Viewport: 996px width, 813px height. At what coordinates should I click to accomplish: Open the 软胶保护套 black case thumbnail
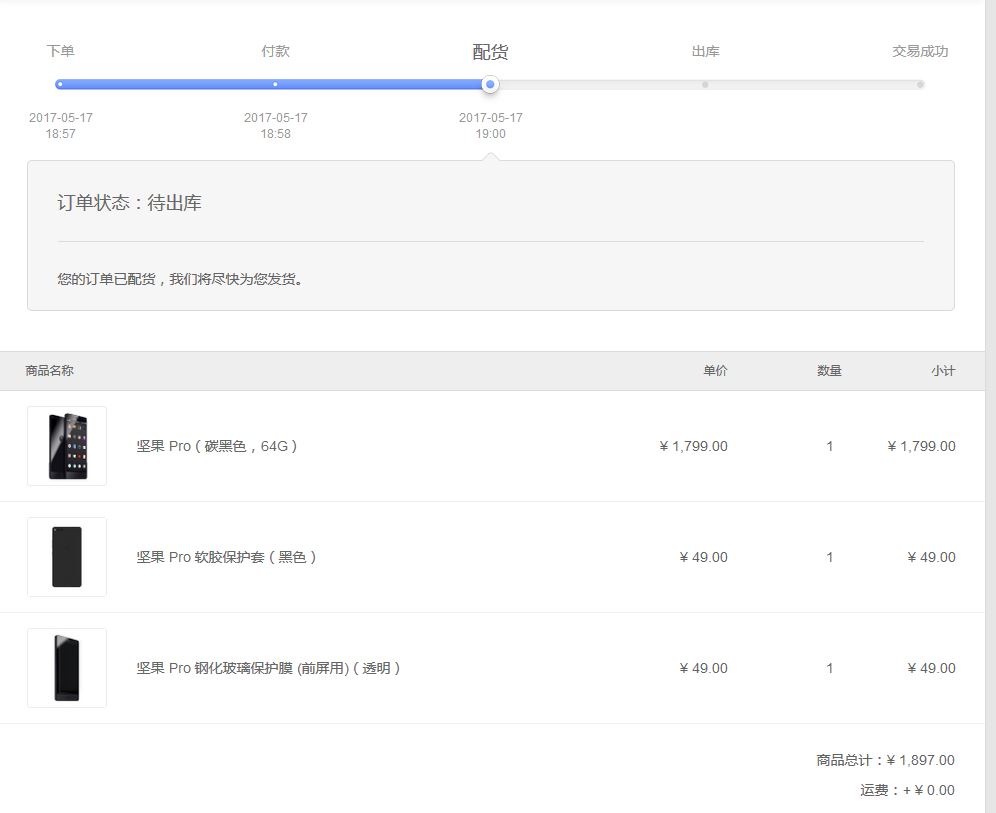coord(67,557)
